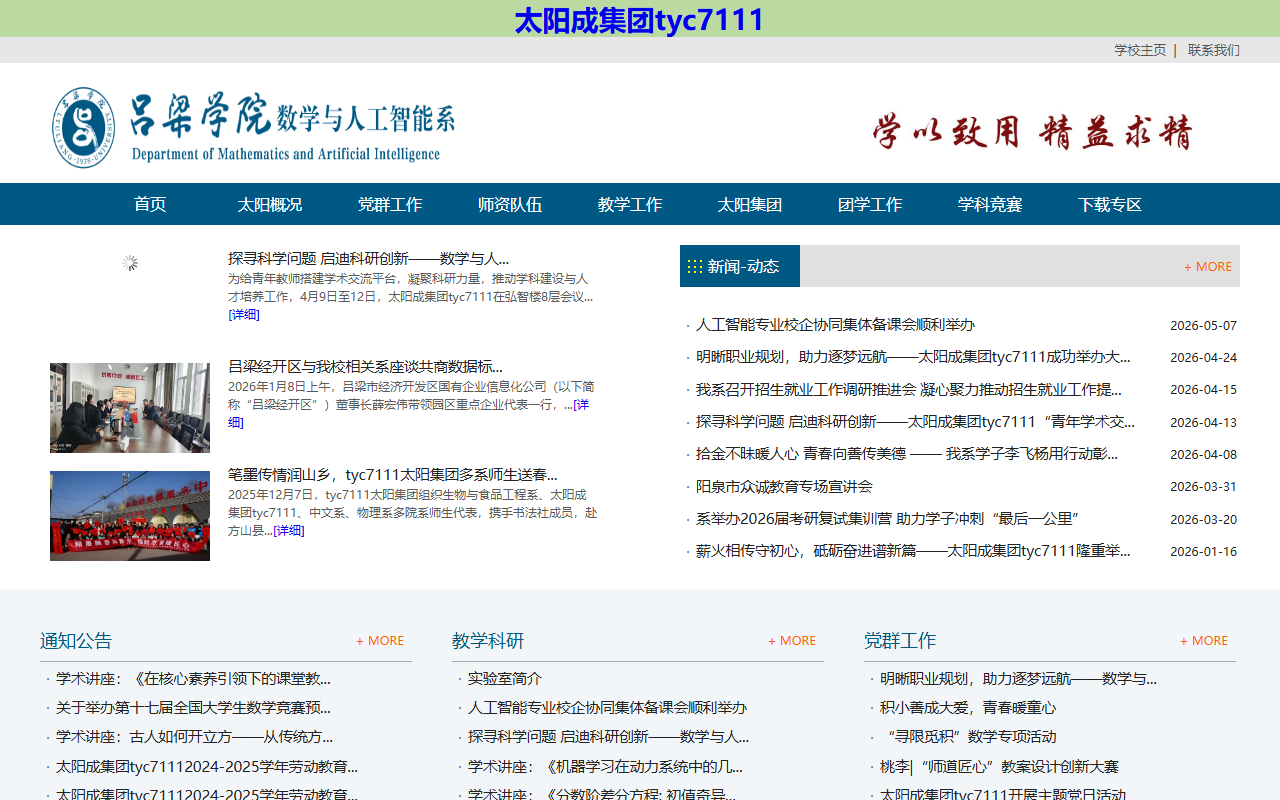Open the 下载专区 navigation menu item

point(1110,205)
